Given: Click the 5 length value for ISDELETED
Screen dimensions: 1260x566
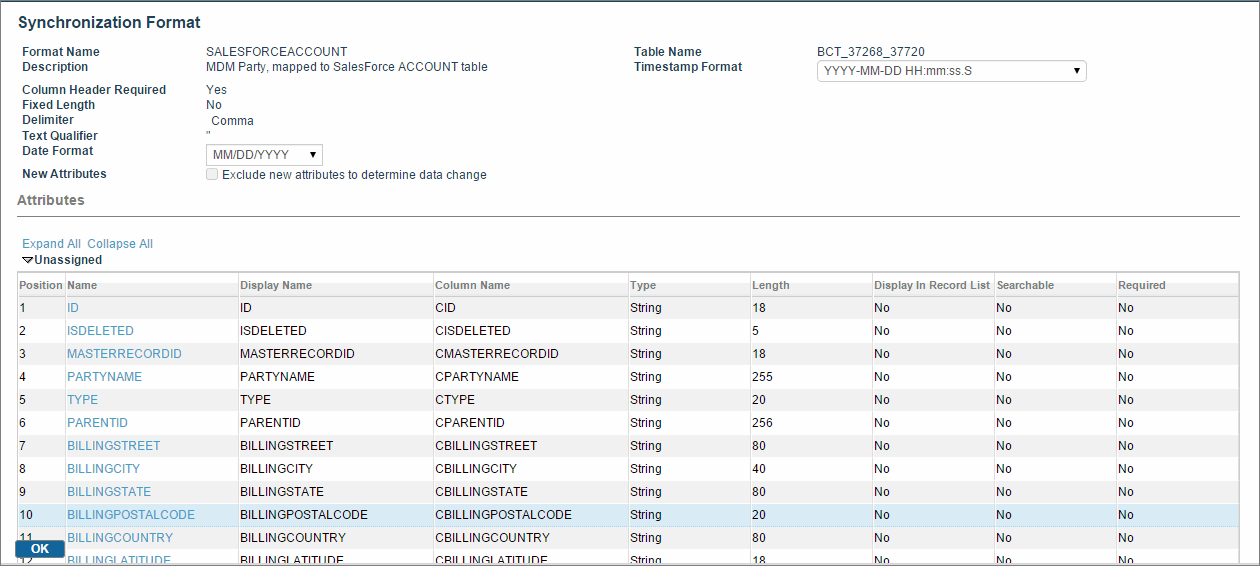Looking at the screenshot, I should (756, 331).
